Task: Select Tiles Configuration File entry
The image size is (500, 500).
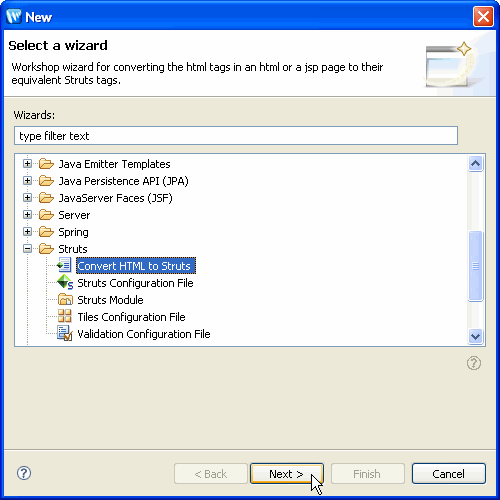Action: pyautogui.click(x=131, y=317)
